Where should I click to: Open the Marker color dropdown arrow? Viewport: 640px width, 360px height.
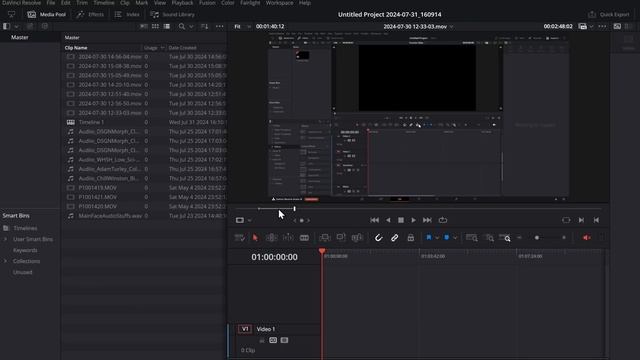click(x=455, y=238)
